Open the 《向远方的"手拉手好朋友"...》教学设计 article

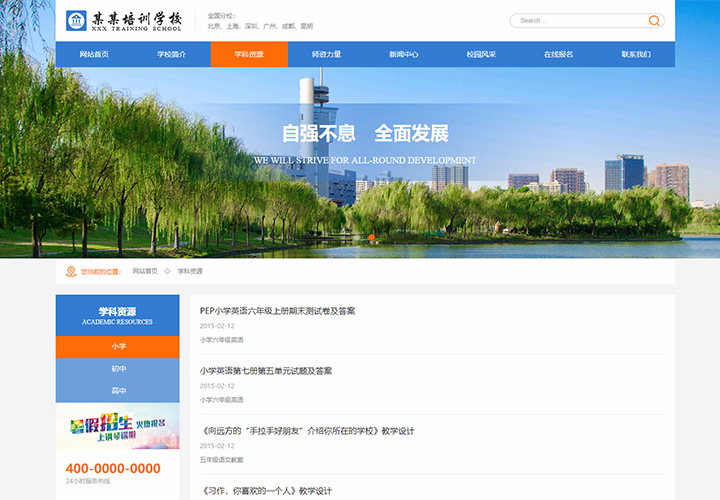pyautogui.click(x=307, y=431)
